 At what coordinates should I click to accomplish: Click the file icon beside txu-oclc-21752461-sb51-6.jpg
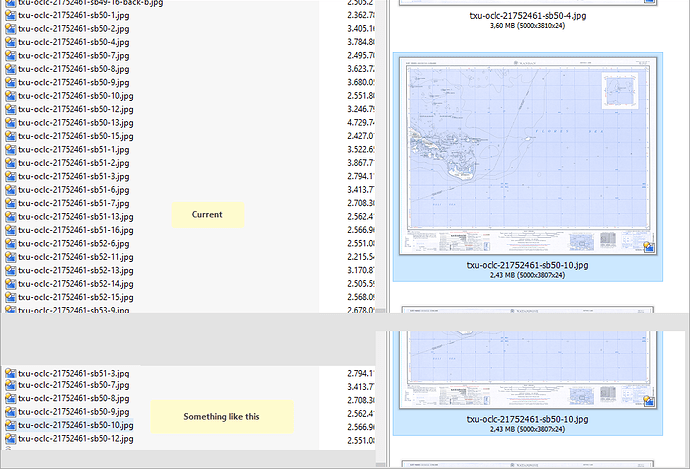pyautogui.click(x=11, y=190)
